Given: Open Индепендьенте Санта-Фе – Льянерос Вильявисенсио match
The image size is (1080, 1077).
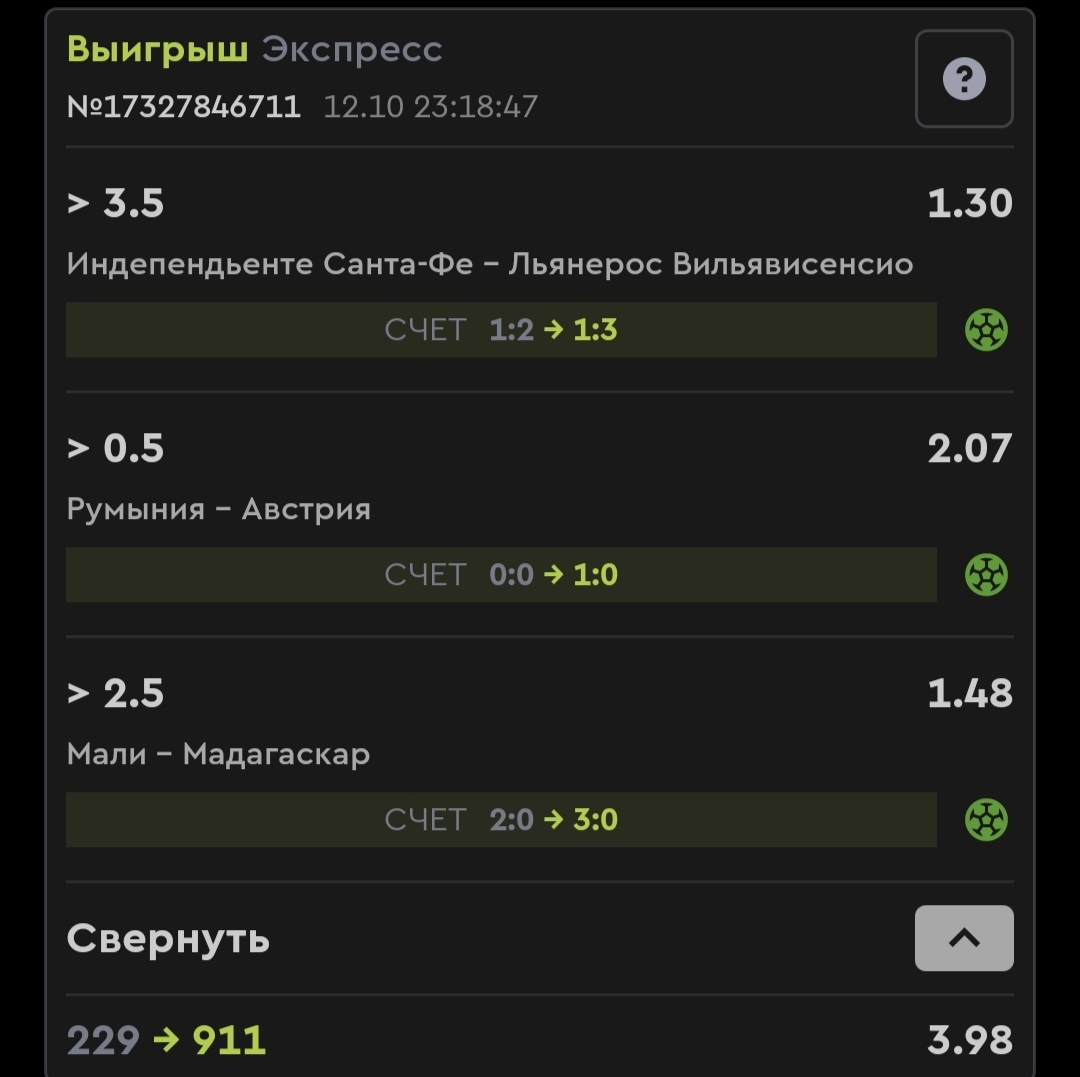Looking at the screenshot, I should pyautogui.click(x=489, y=264).
